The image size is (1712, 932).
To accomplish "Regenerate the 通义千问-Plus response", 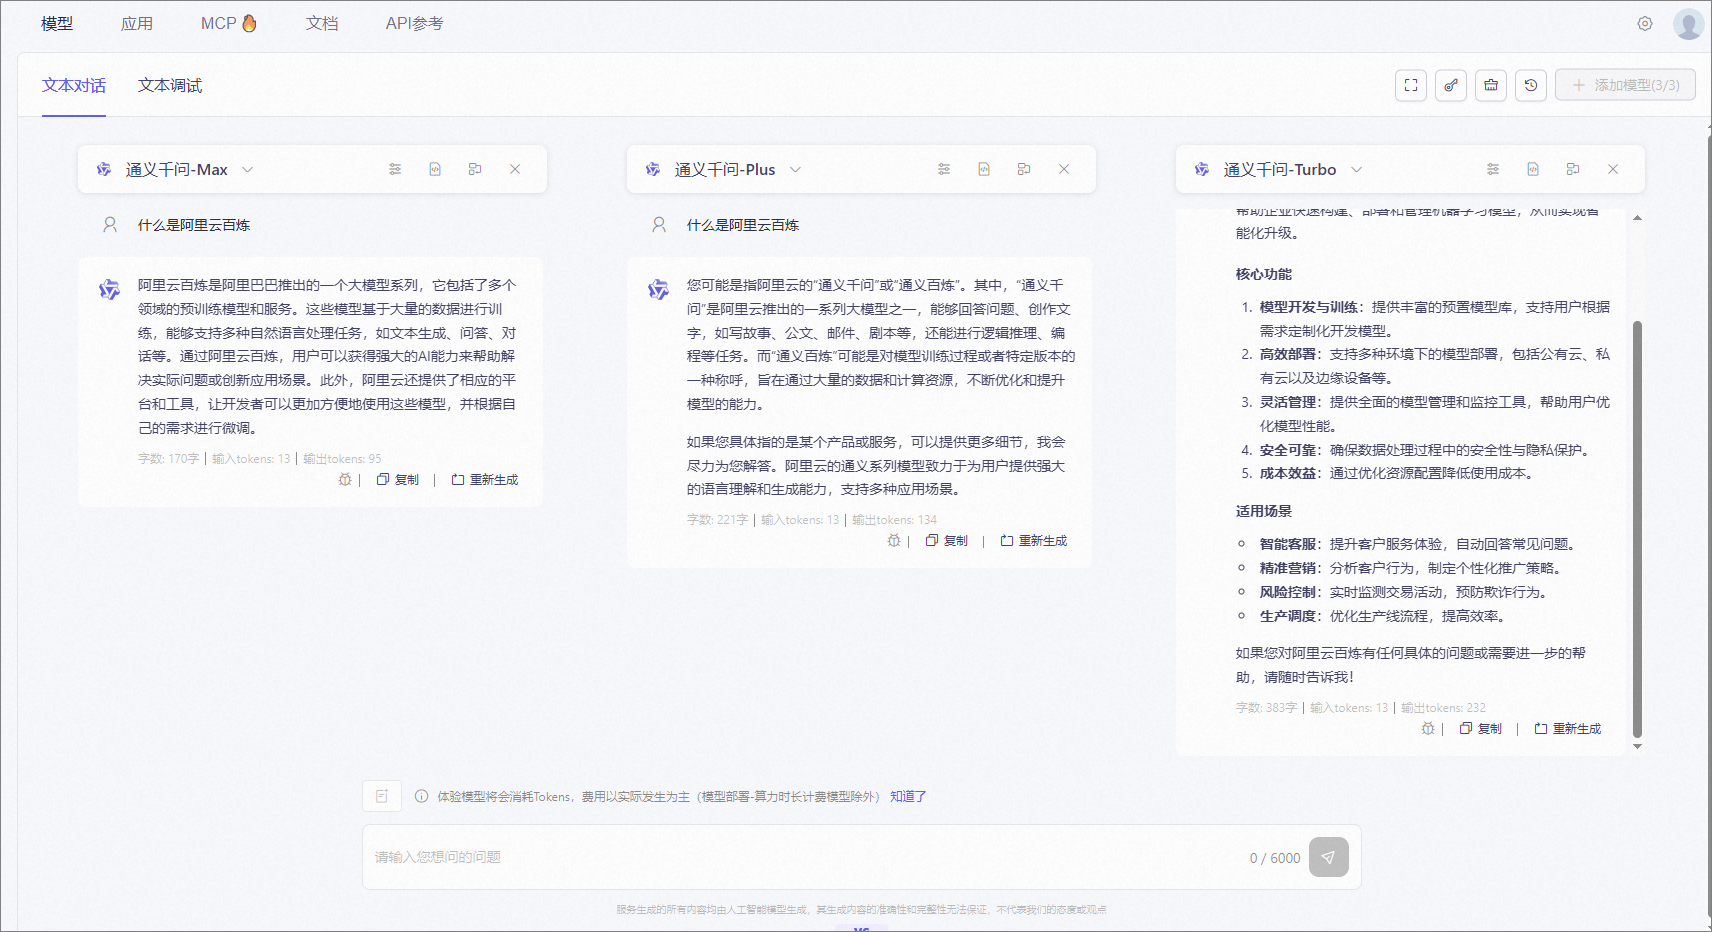I will [x=1034, y=541].
